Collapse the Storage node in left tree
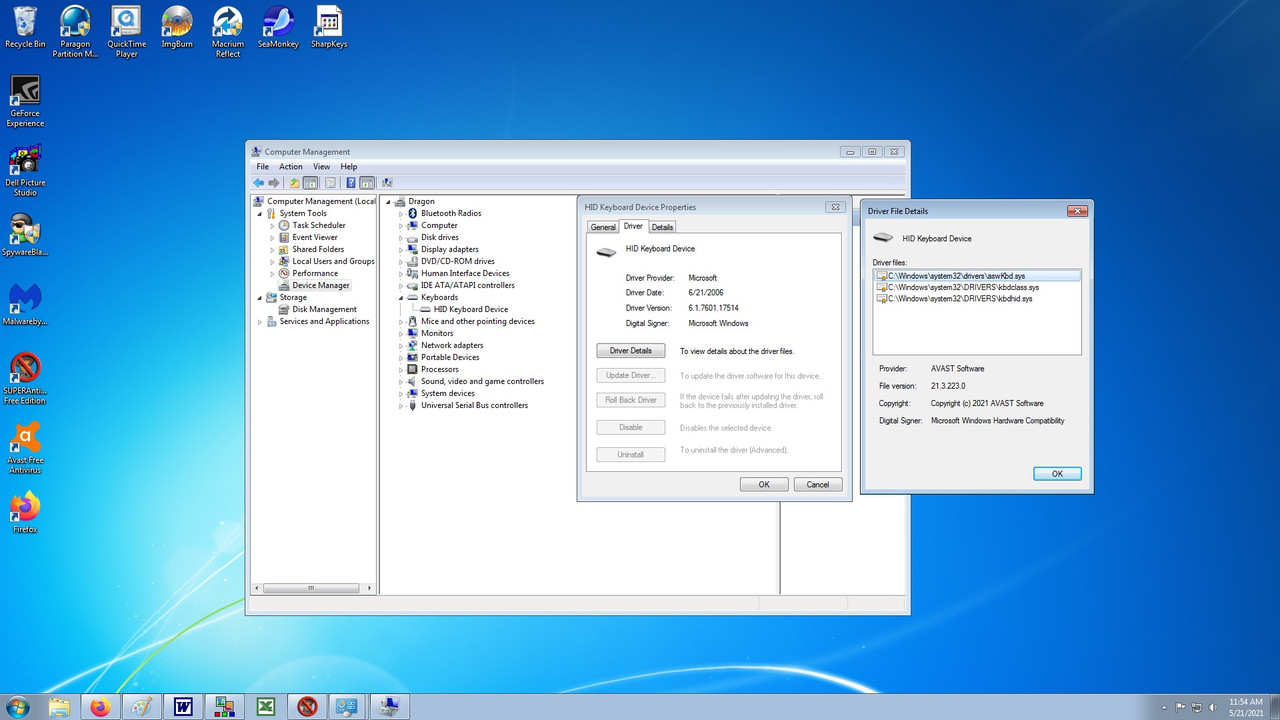This screenshot has width=1280, height=720. (x=260, y=297)
